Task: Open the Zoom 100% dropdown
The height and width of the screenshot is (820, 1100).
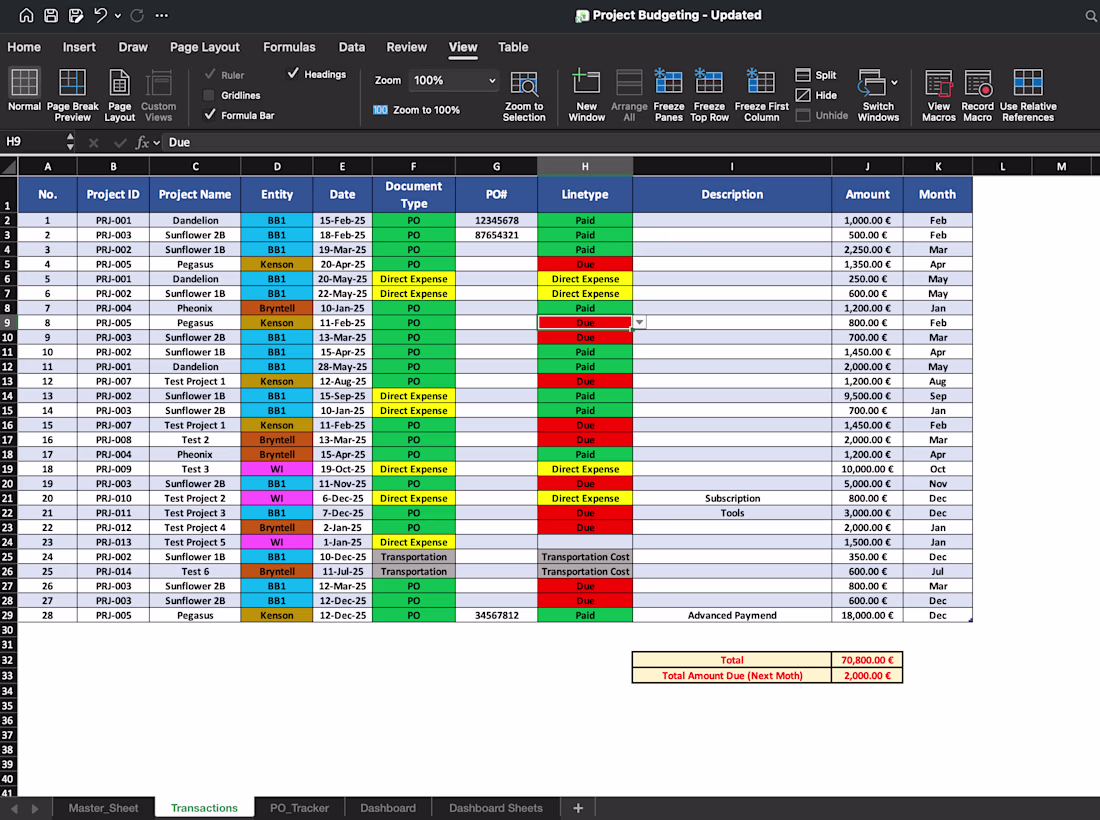Action: pyautogui.click(x=454, y=80)
